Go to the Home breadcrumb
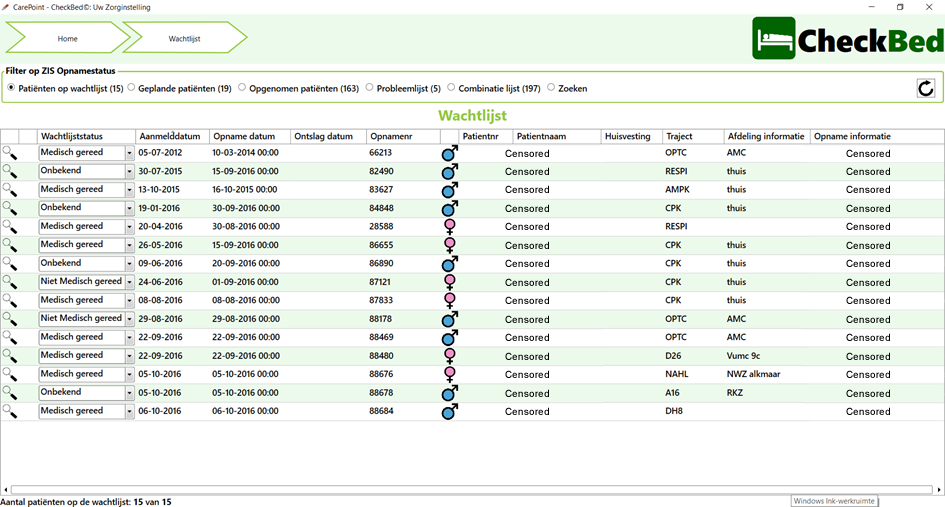This screenshot has height=507, width=945. 68,38
